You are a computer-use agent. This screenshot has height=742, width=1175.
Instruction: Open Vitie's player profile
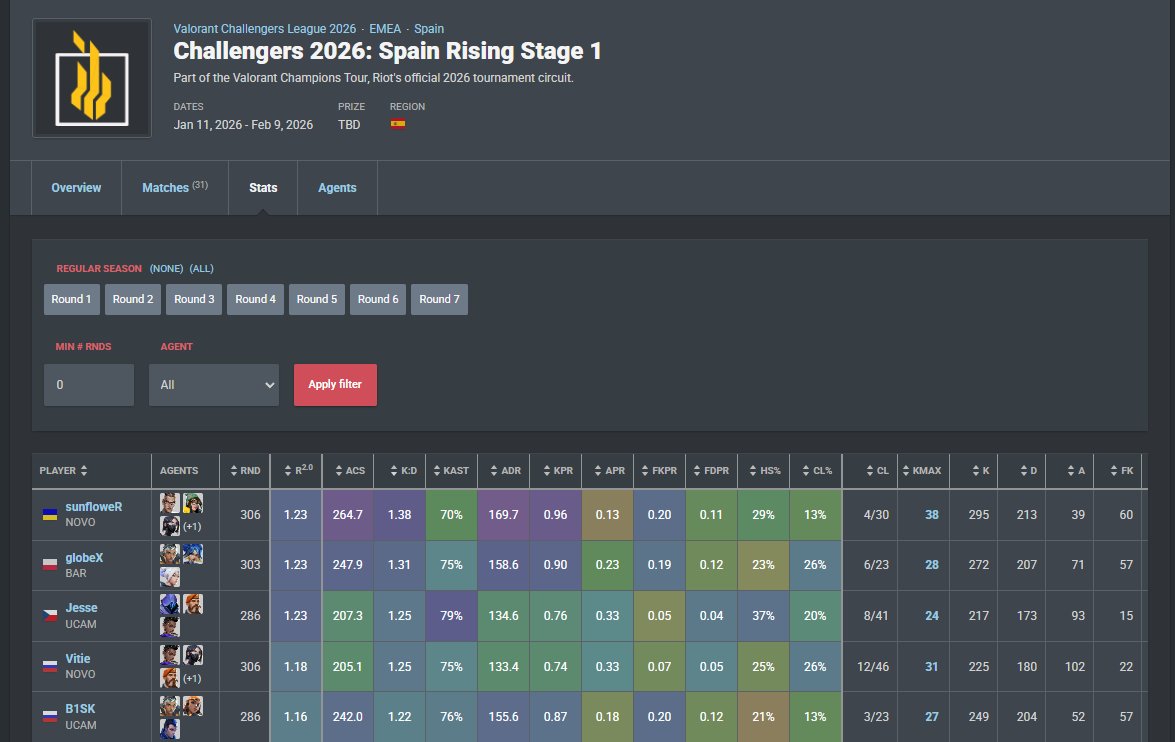(x=77, y=659)
